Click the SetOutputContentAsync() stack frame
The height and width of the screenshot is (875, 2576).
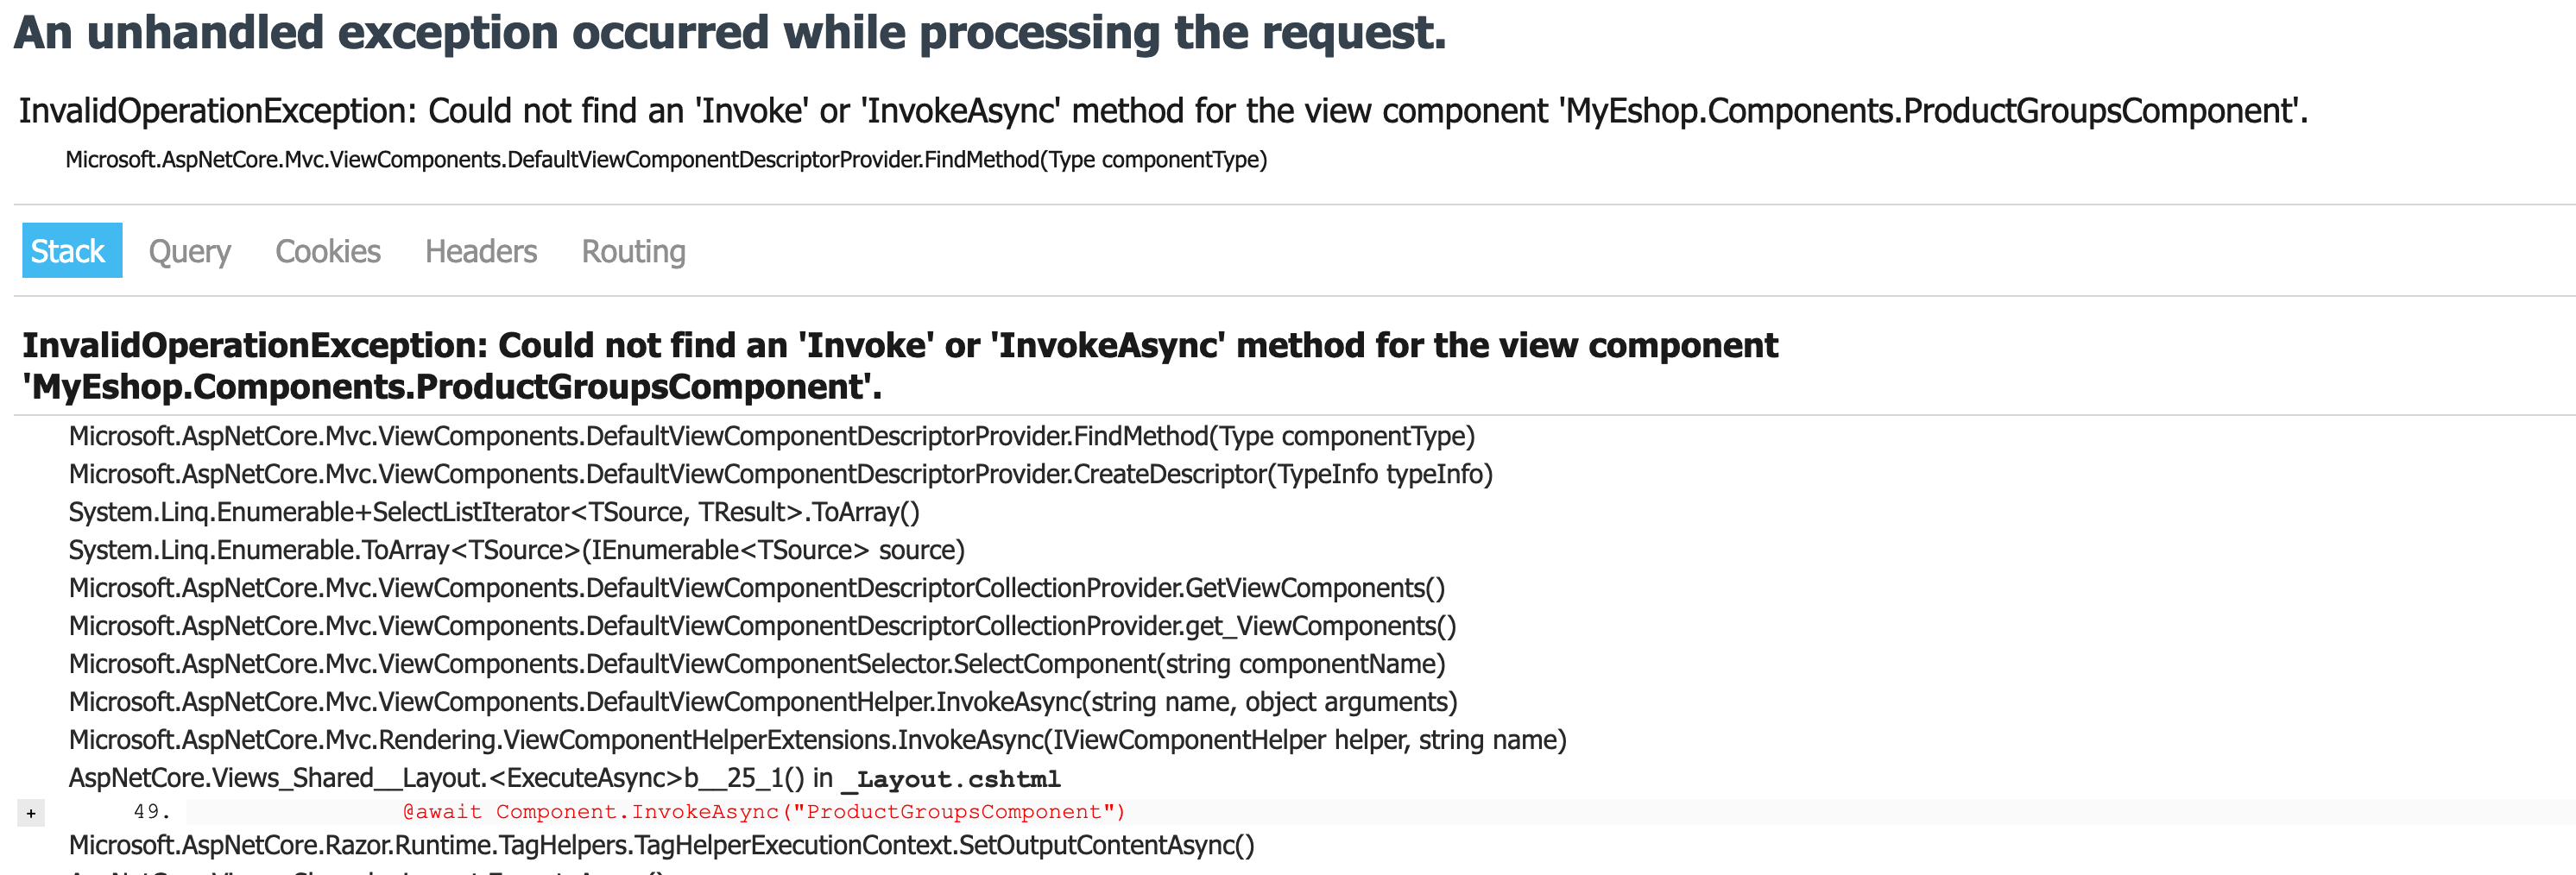pyautogui.click(x=661, y=846)
